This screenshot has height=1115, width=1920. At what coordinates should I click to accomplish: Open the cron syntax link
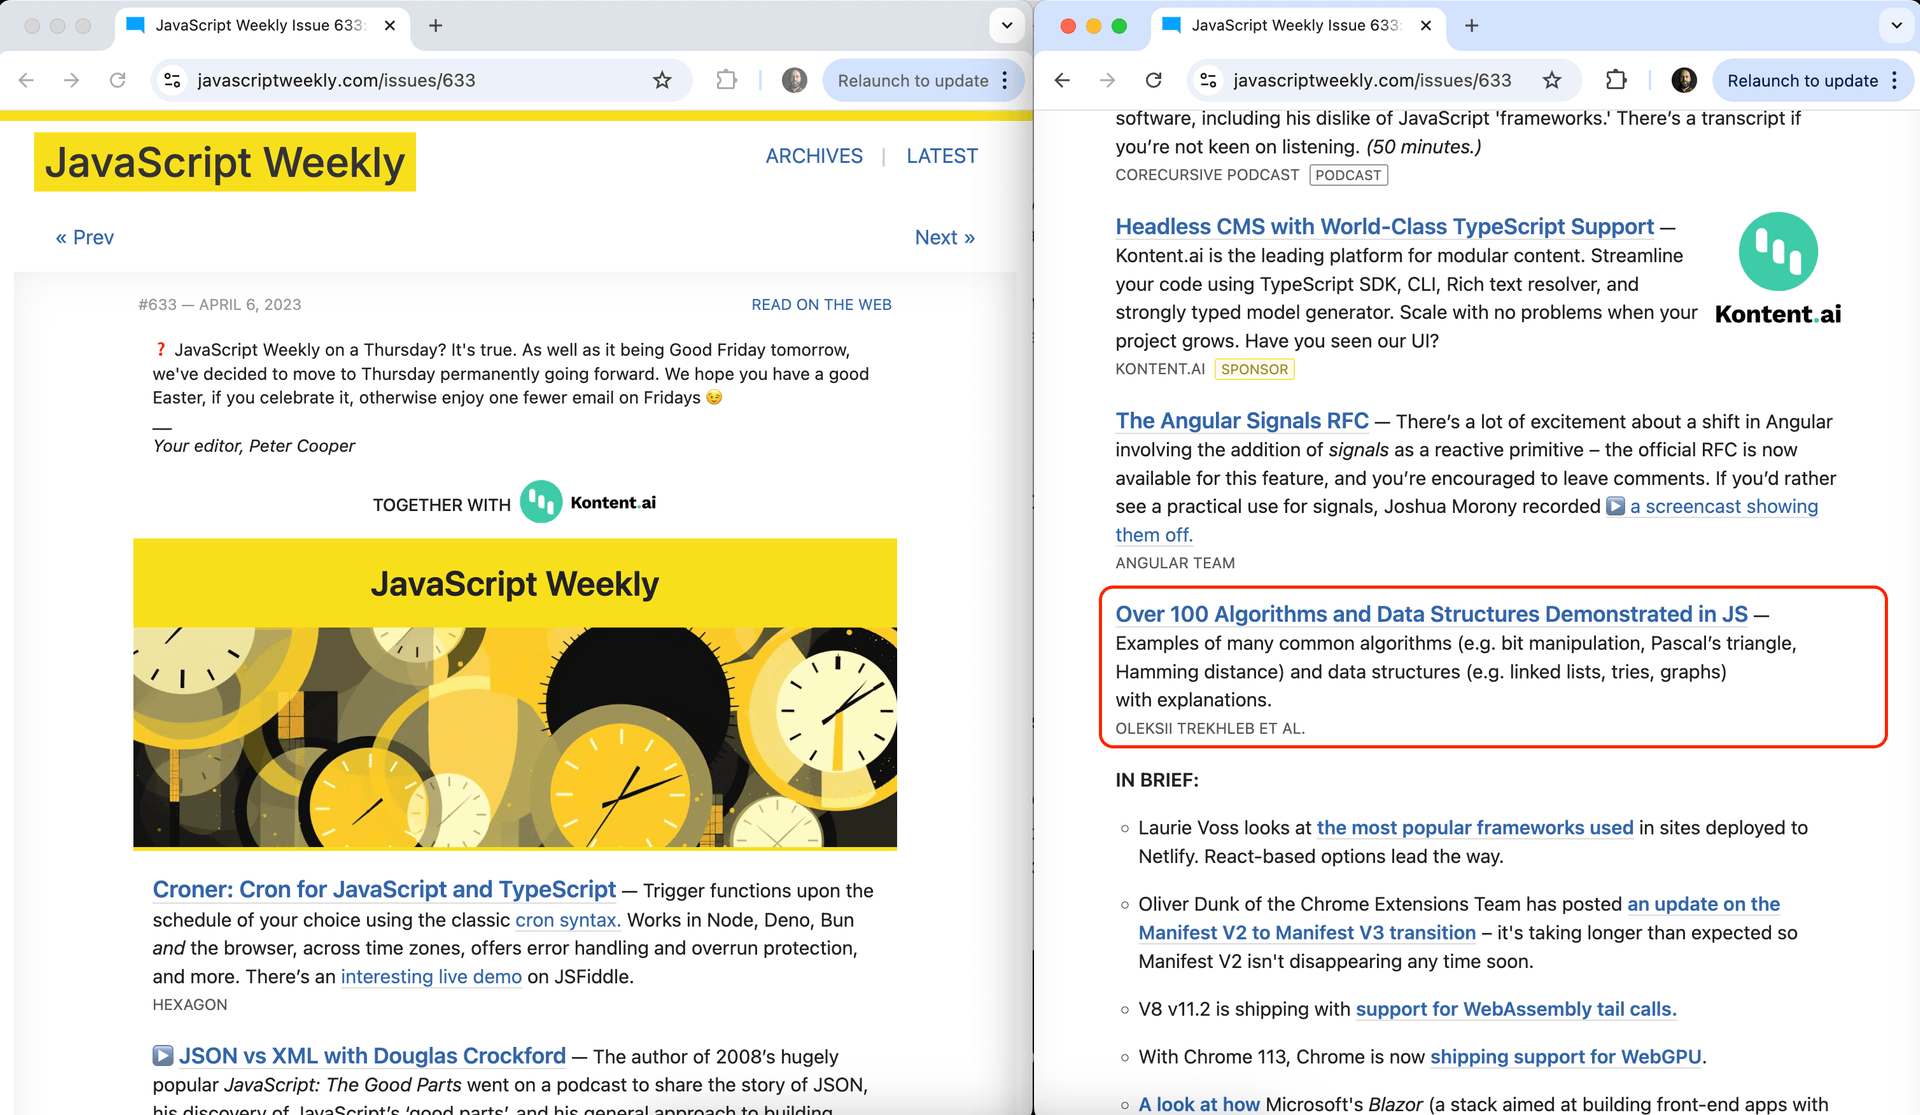click(x=568, y=920)
